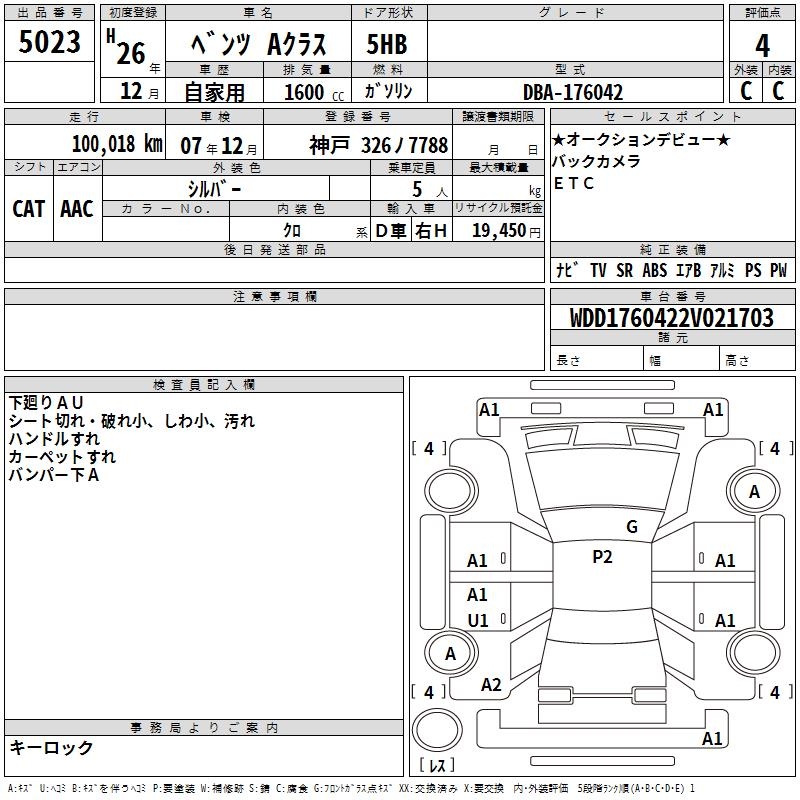This screenshot has height=800, width=800.
Task: Click lot number 5023
Action: pos(49,43)
